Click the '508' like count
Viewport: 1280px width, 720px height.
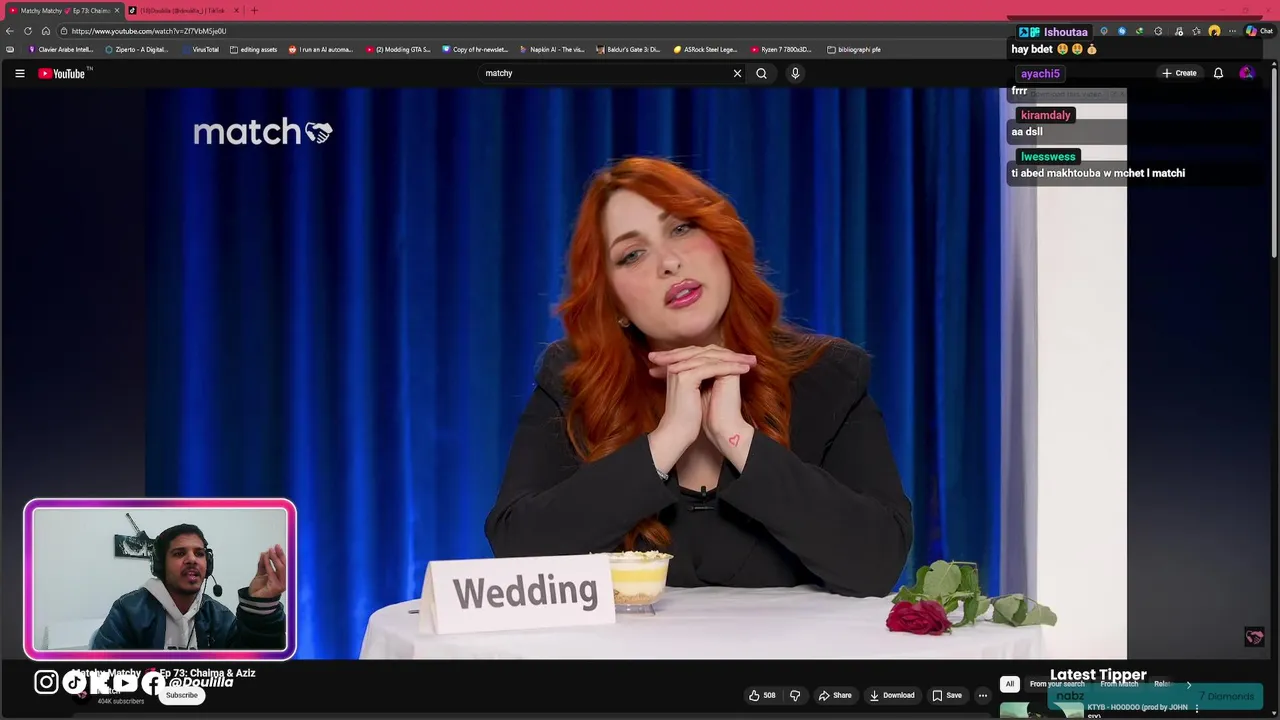click(x=769, y=695)
